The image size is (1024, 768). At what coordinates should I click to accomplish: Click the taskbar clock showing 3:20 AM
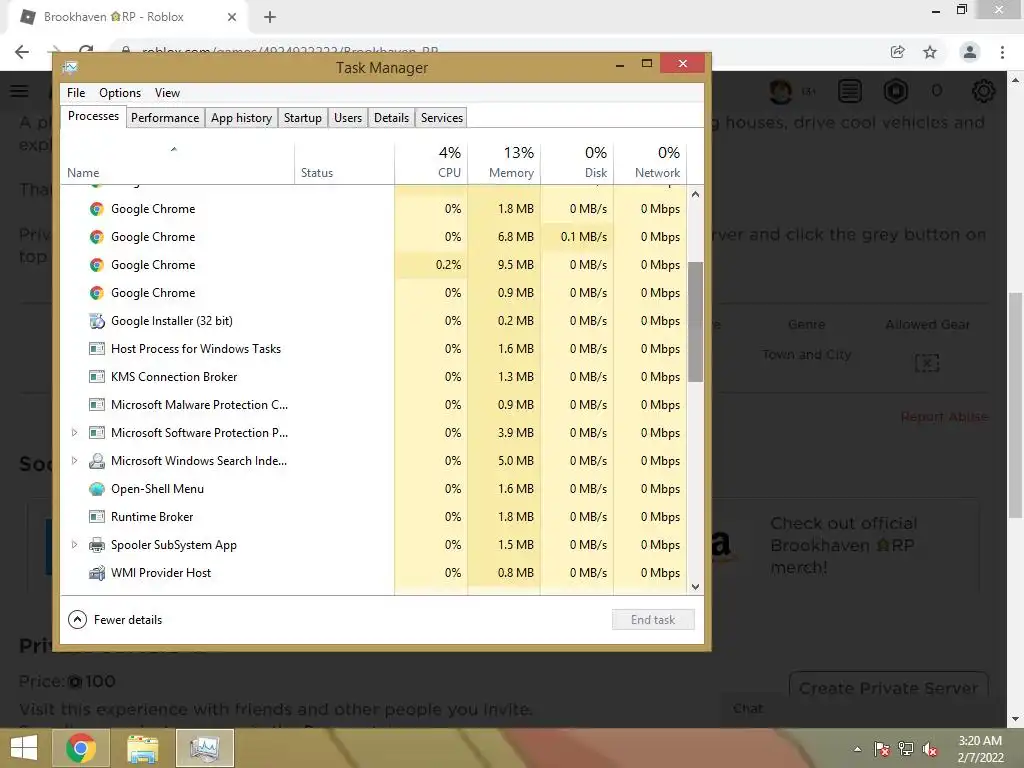tap(980, 749)
